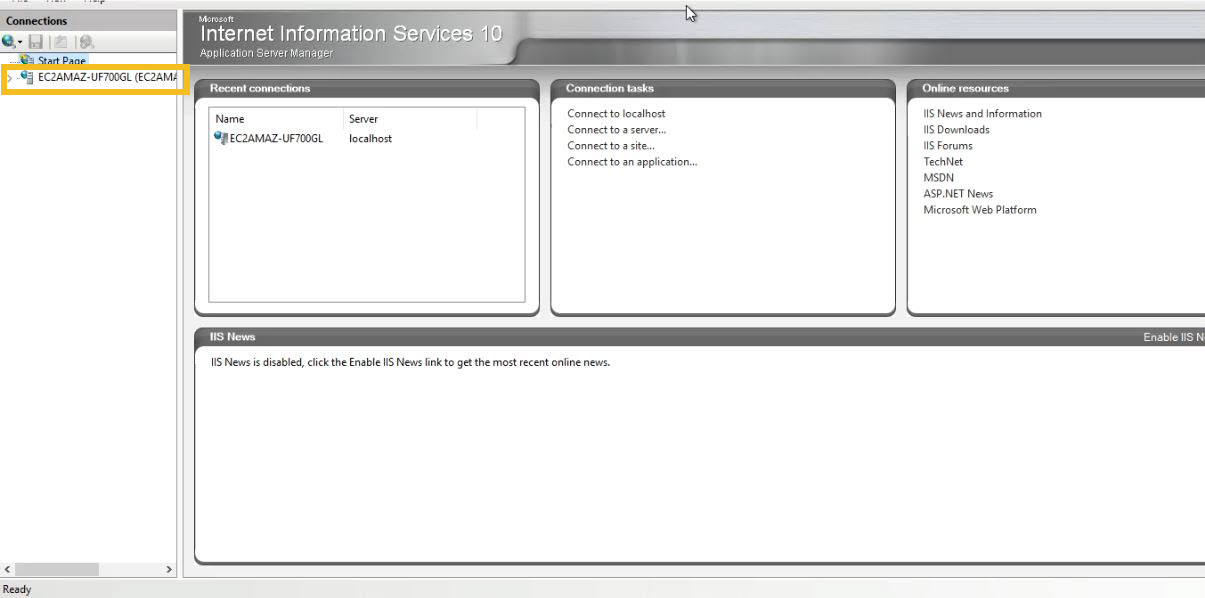The height and width of the screenshot is (598, 1205).
Task: Open the TechNet online resource
Action: click(x=943, y=162)
